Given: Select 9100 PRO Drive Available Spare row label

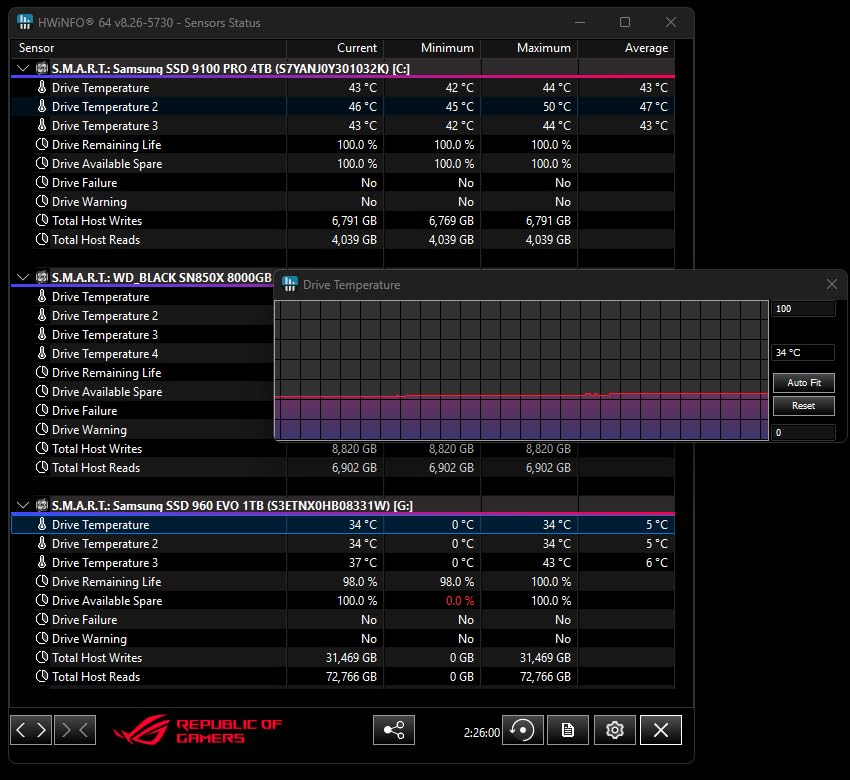Looking at the screenshot, I should point(107,164).
